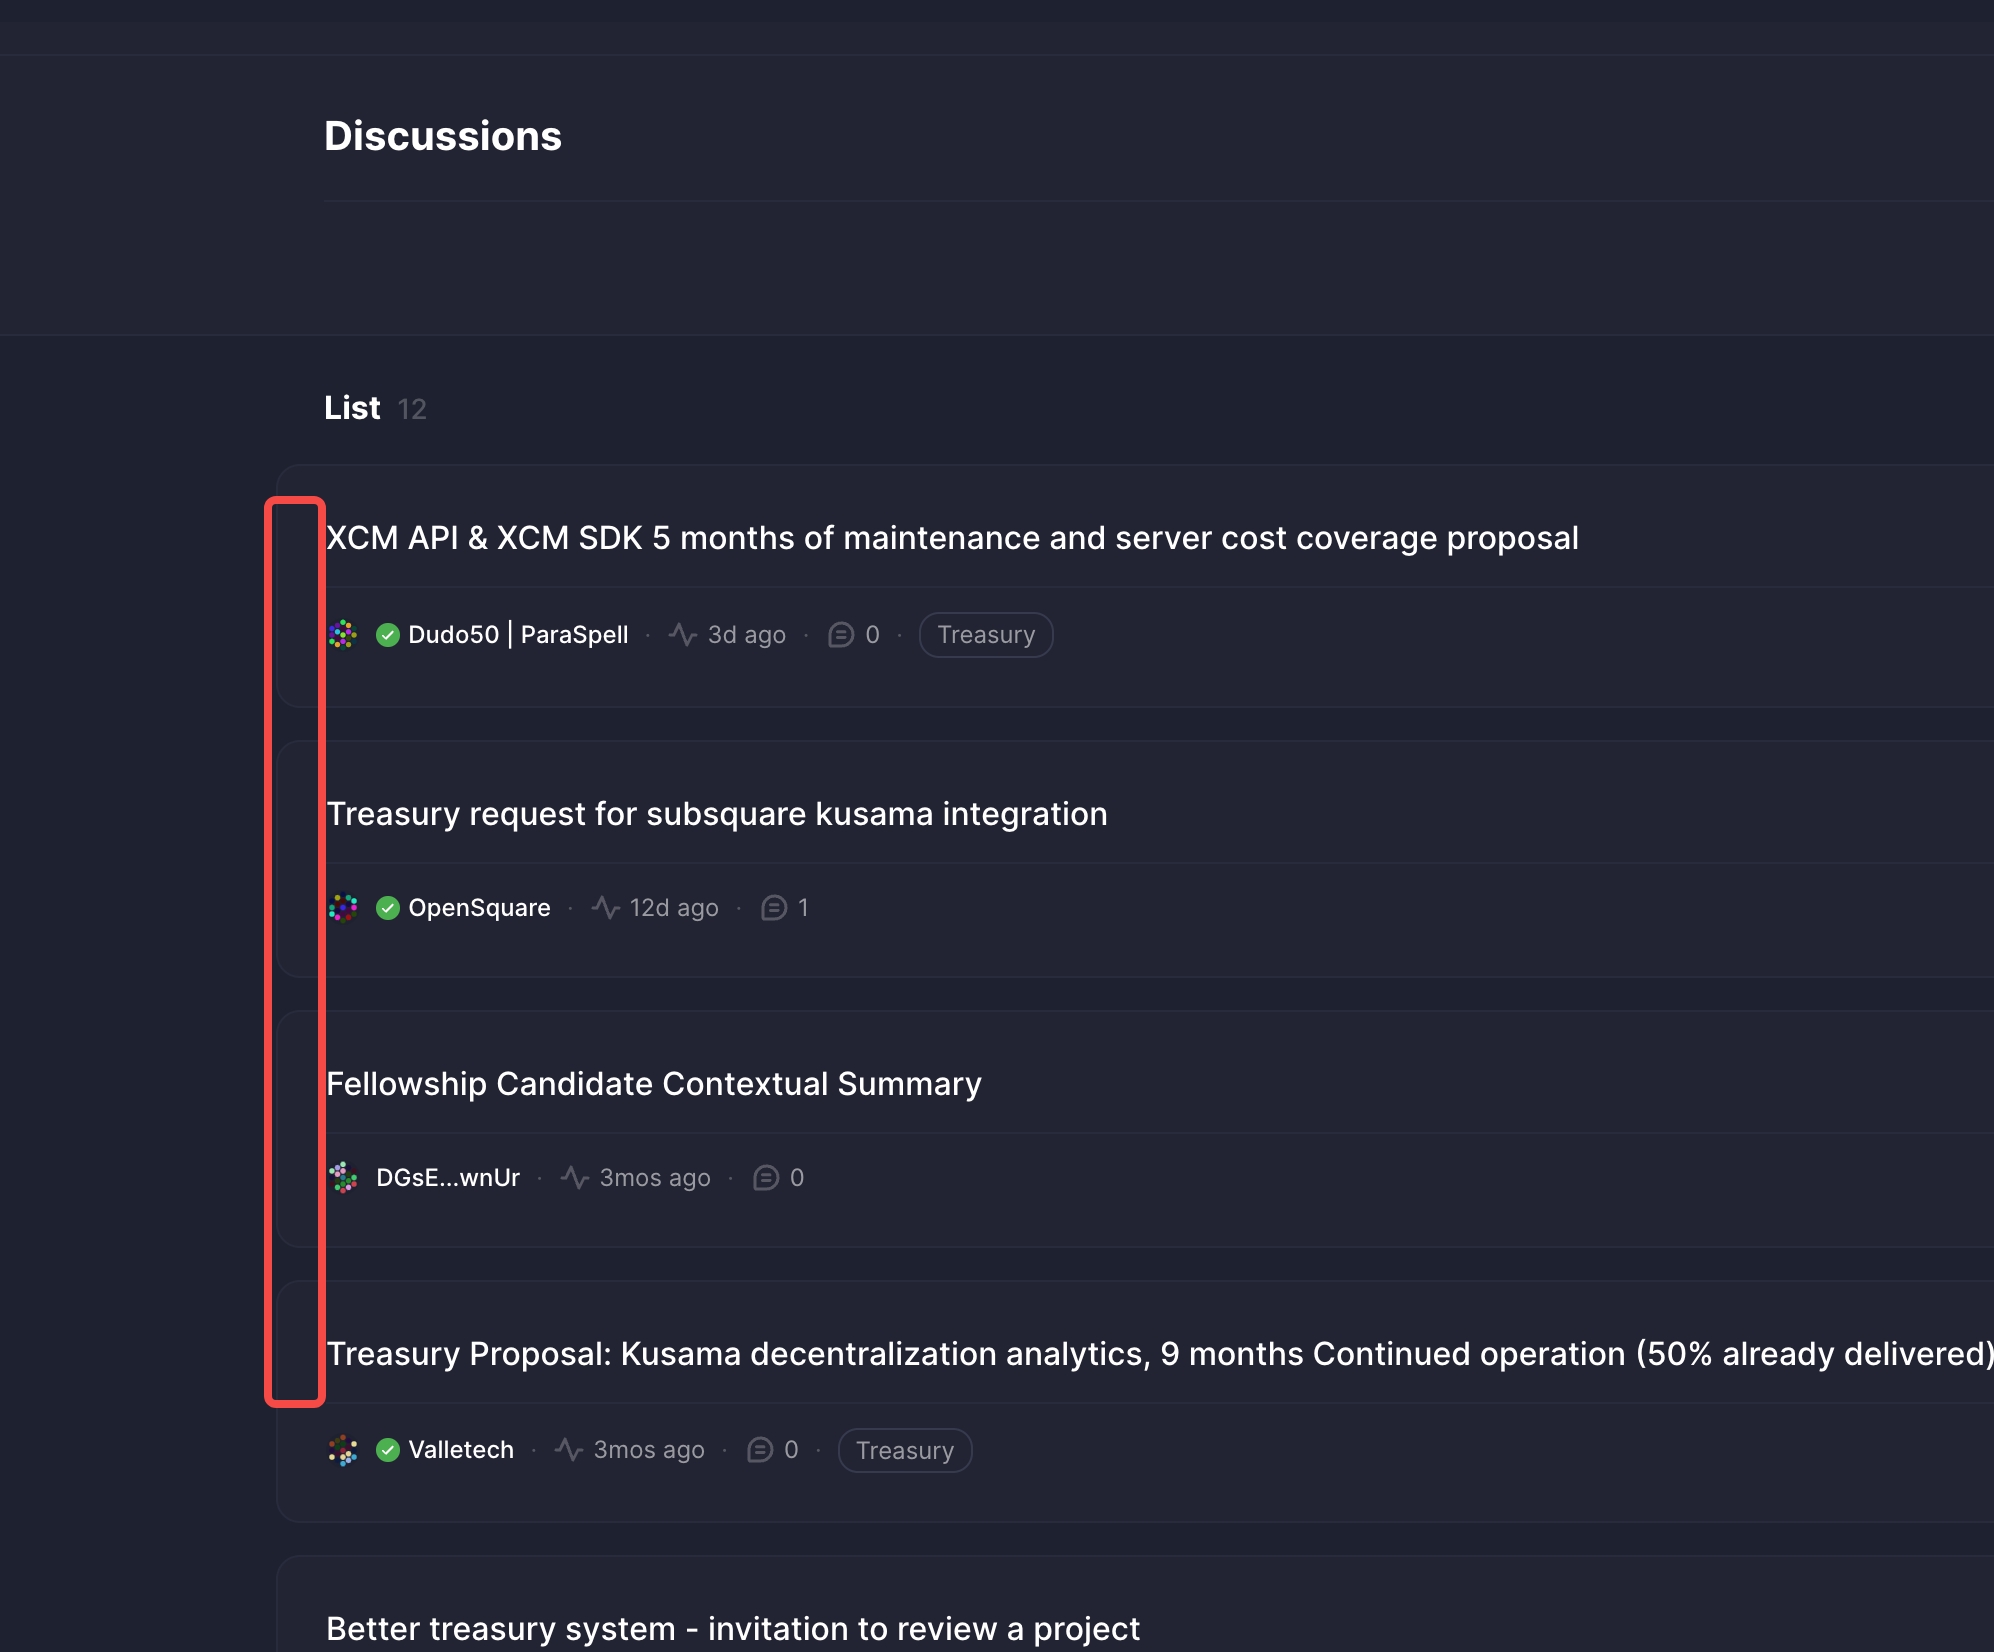Click the verified badge next to OpenSquare
1994x1652 pixels.
(388, 907)
